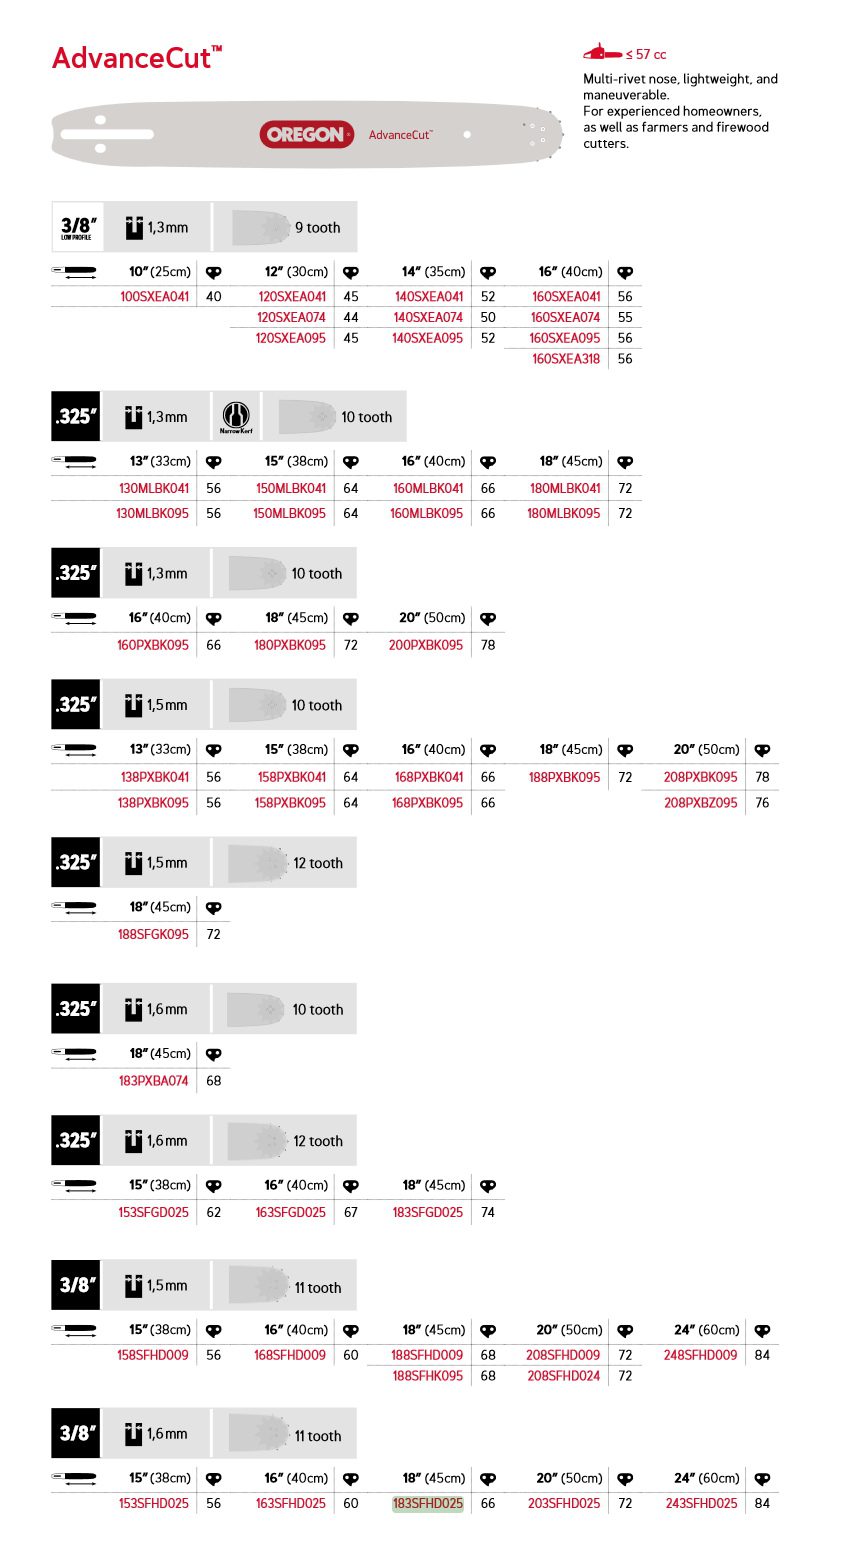
Task: Open the highlighted 183SFHD025 part number
Action: (428, 1503)
